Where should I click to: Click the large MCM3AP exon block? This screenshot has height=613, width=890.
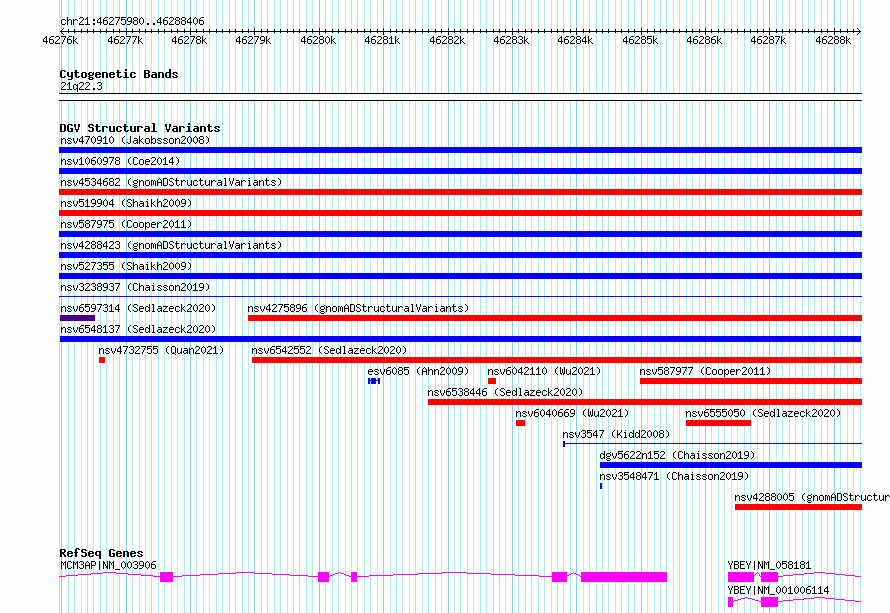point(624,577)
